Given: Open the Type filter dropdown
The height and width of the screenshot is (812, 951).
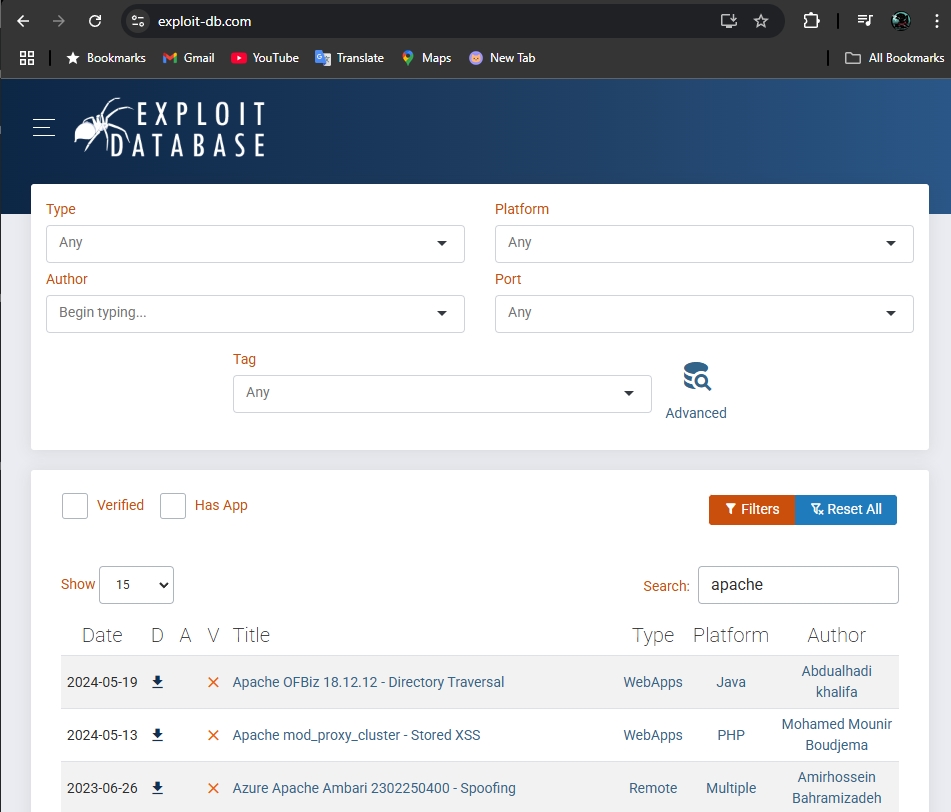Looking at the screenshot, I should (x=255, y=243).
